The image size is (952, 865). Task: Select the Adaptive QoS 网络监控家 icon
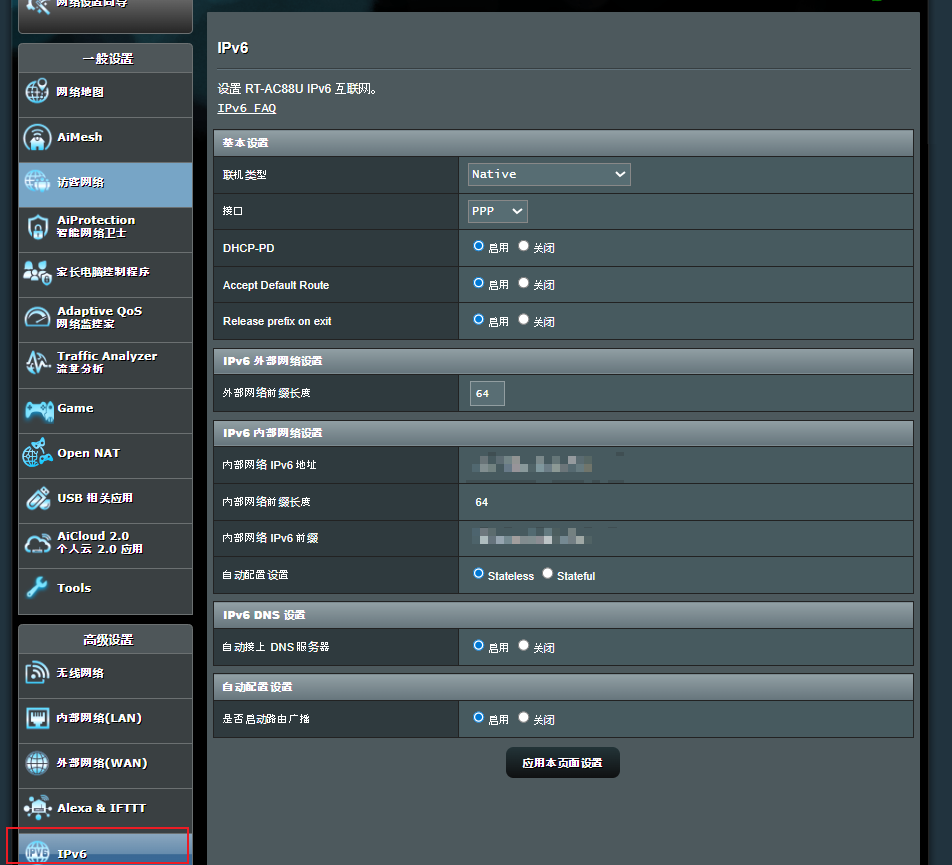pyautogui.click(x=100, y=319)
